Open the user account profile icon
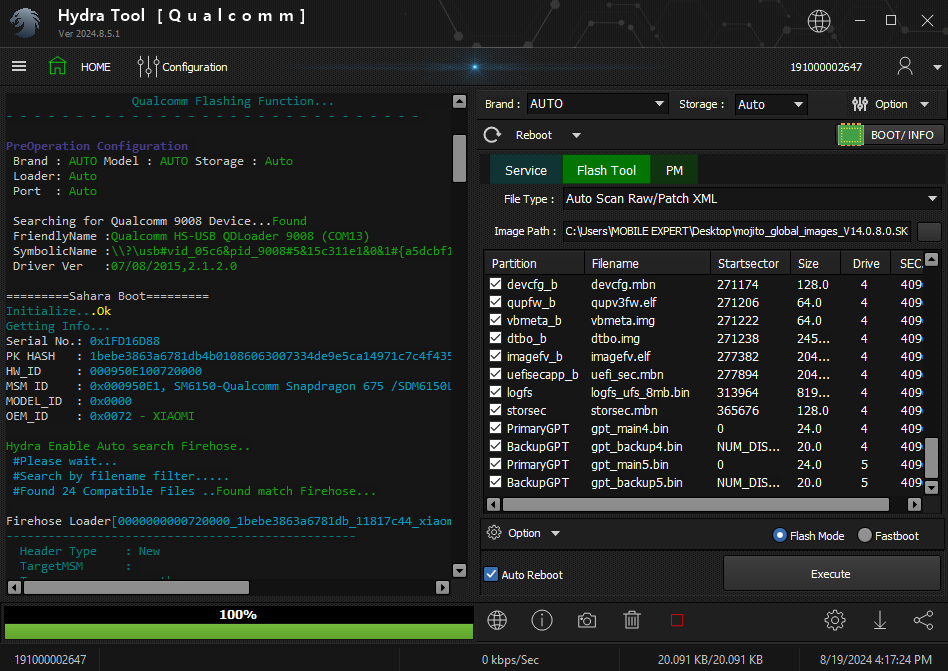Screen dimensions: 948x671 pos(904,66)
